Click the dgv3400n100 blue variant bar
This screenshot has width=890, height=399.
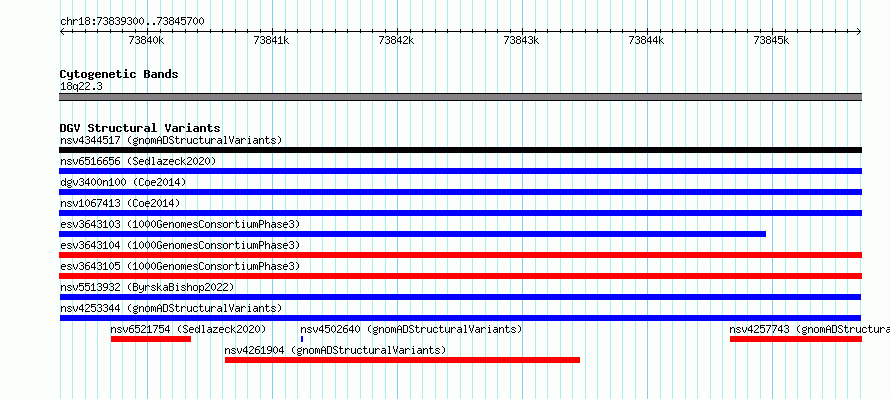pyautogui.click(x=460, y=192)
